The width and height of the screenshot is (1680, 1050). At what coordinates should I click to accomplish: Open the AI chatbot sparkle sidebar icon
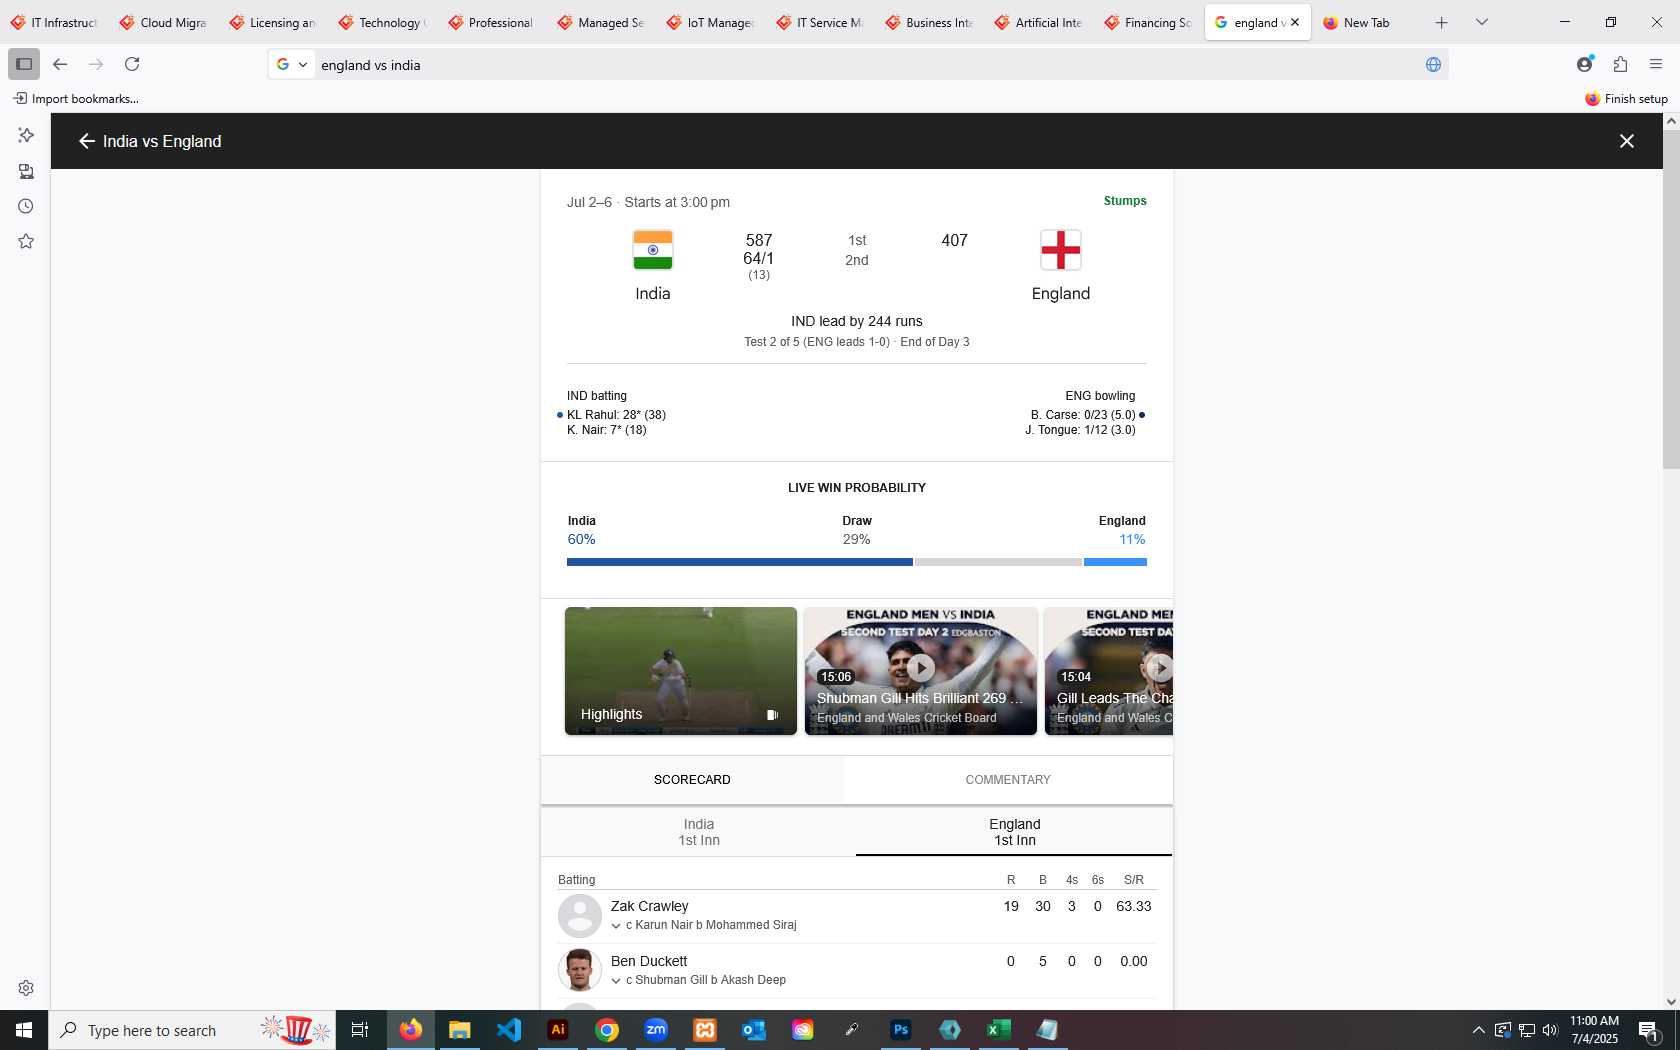(26, 135)
